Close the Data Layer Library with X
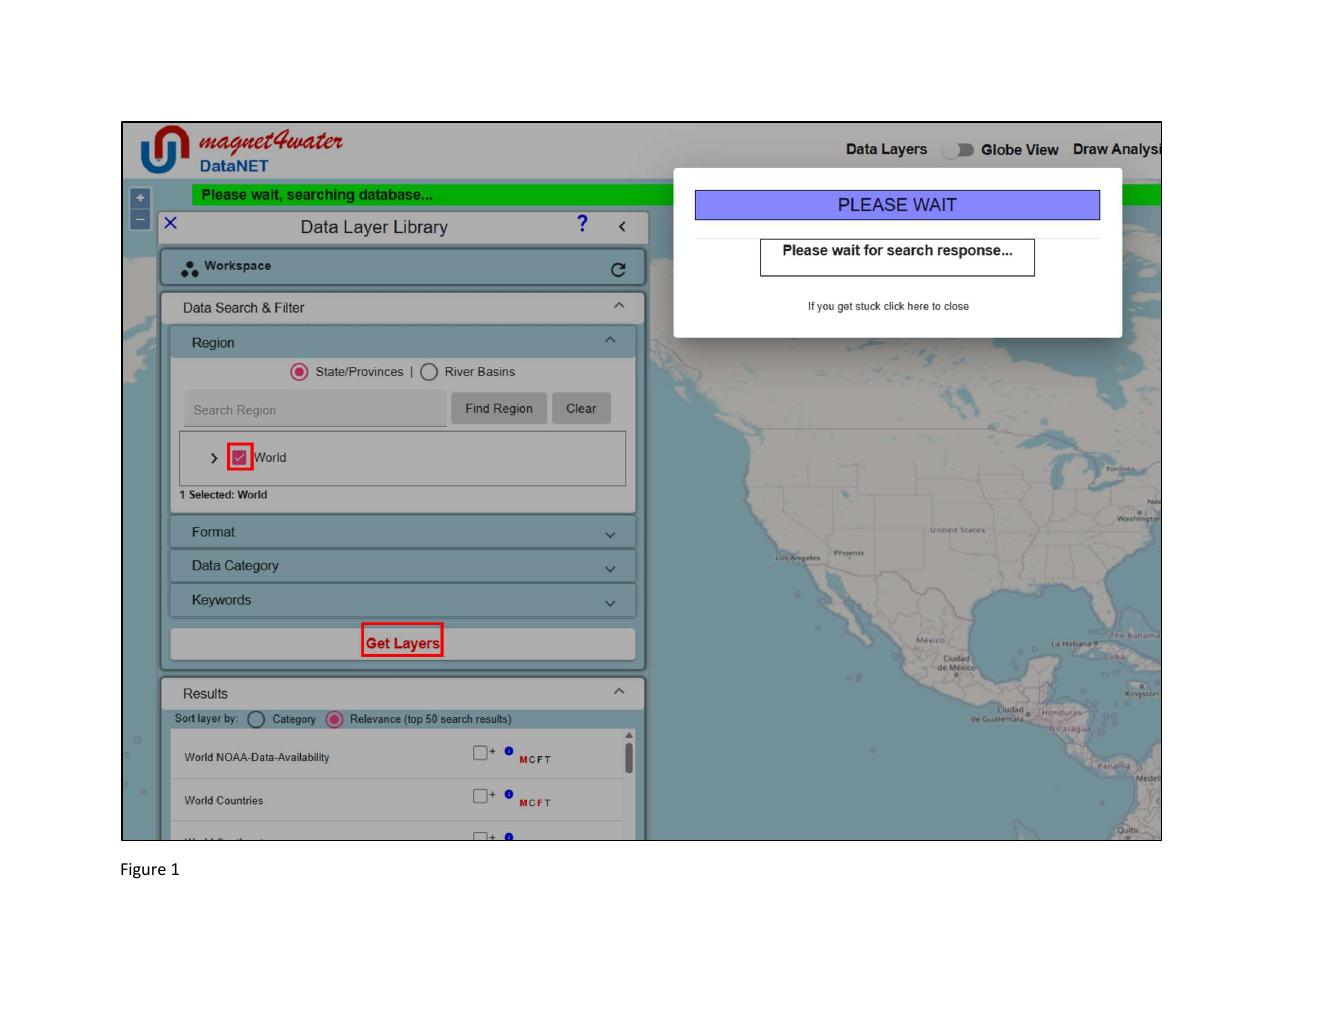Screen dimensions: 1320x1020 (170, 223)
